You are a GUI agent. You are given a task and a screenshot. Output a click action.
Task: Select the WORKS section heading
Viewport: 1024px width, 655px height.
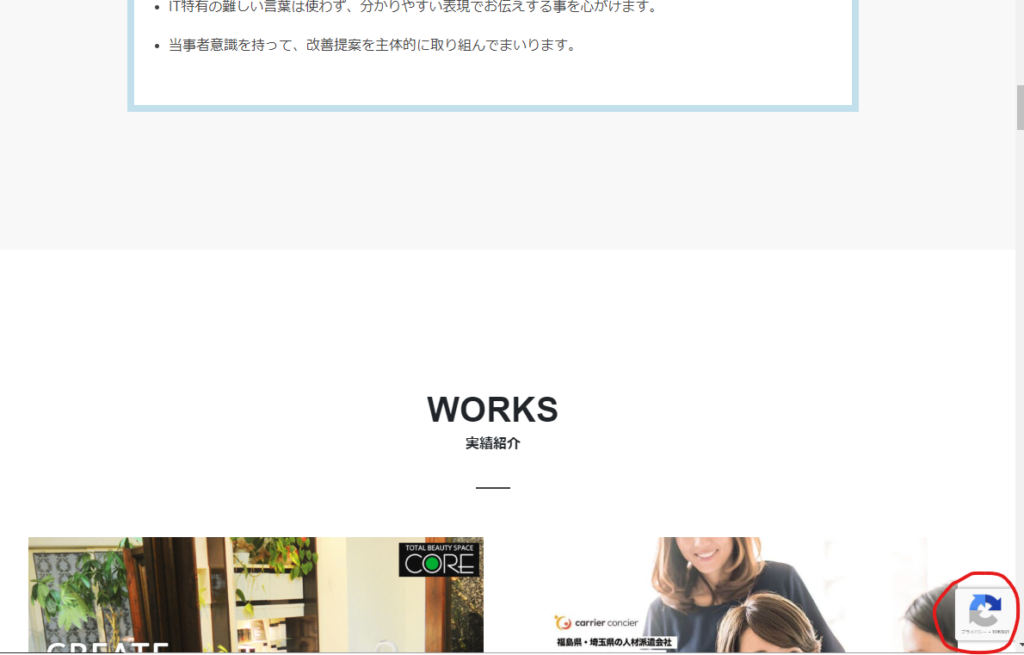tap(492, 409)
